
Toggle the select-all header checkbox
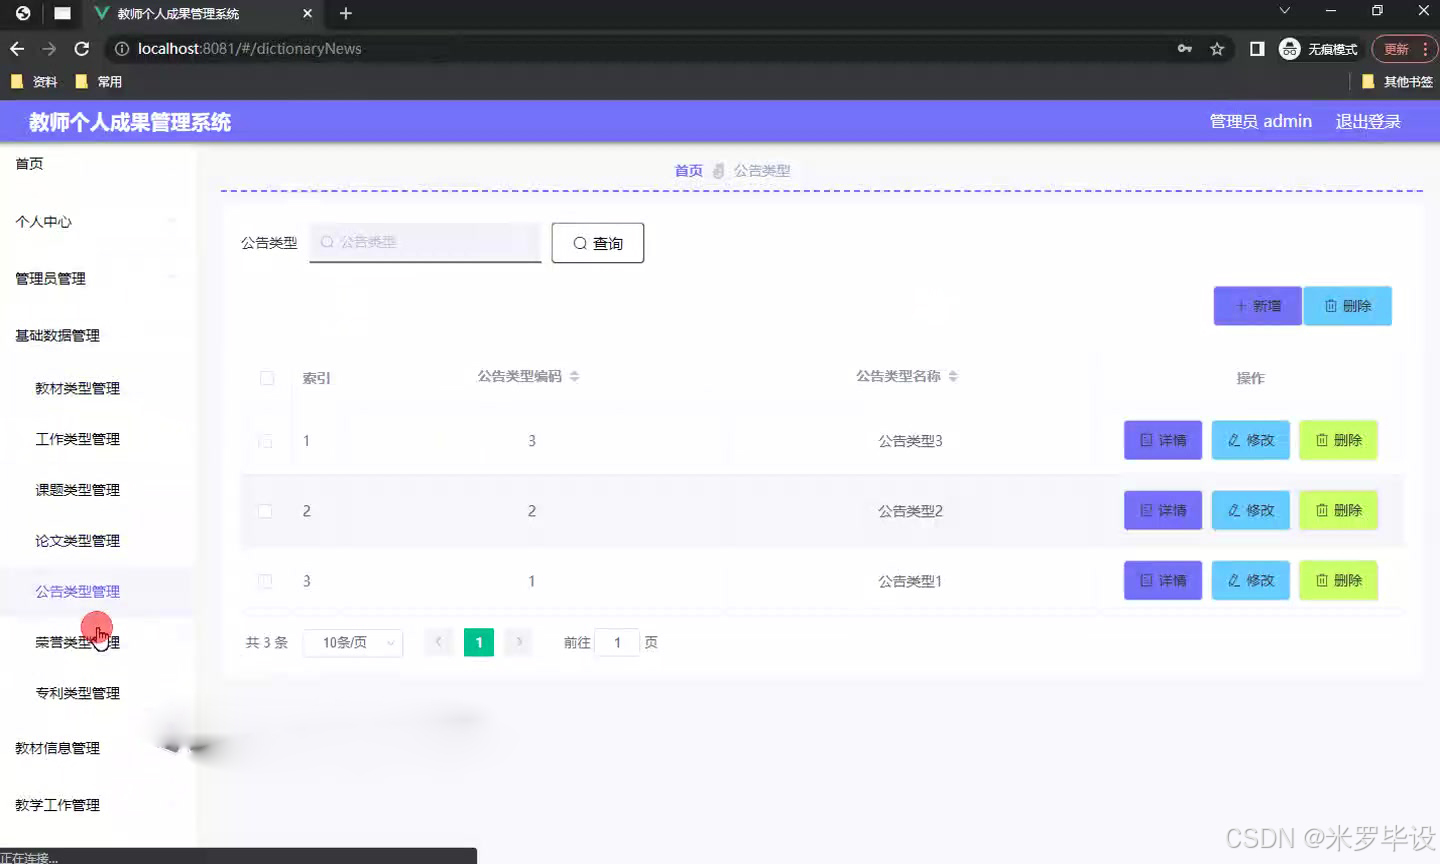[267, 378]
